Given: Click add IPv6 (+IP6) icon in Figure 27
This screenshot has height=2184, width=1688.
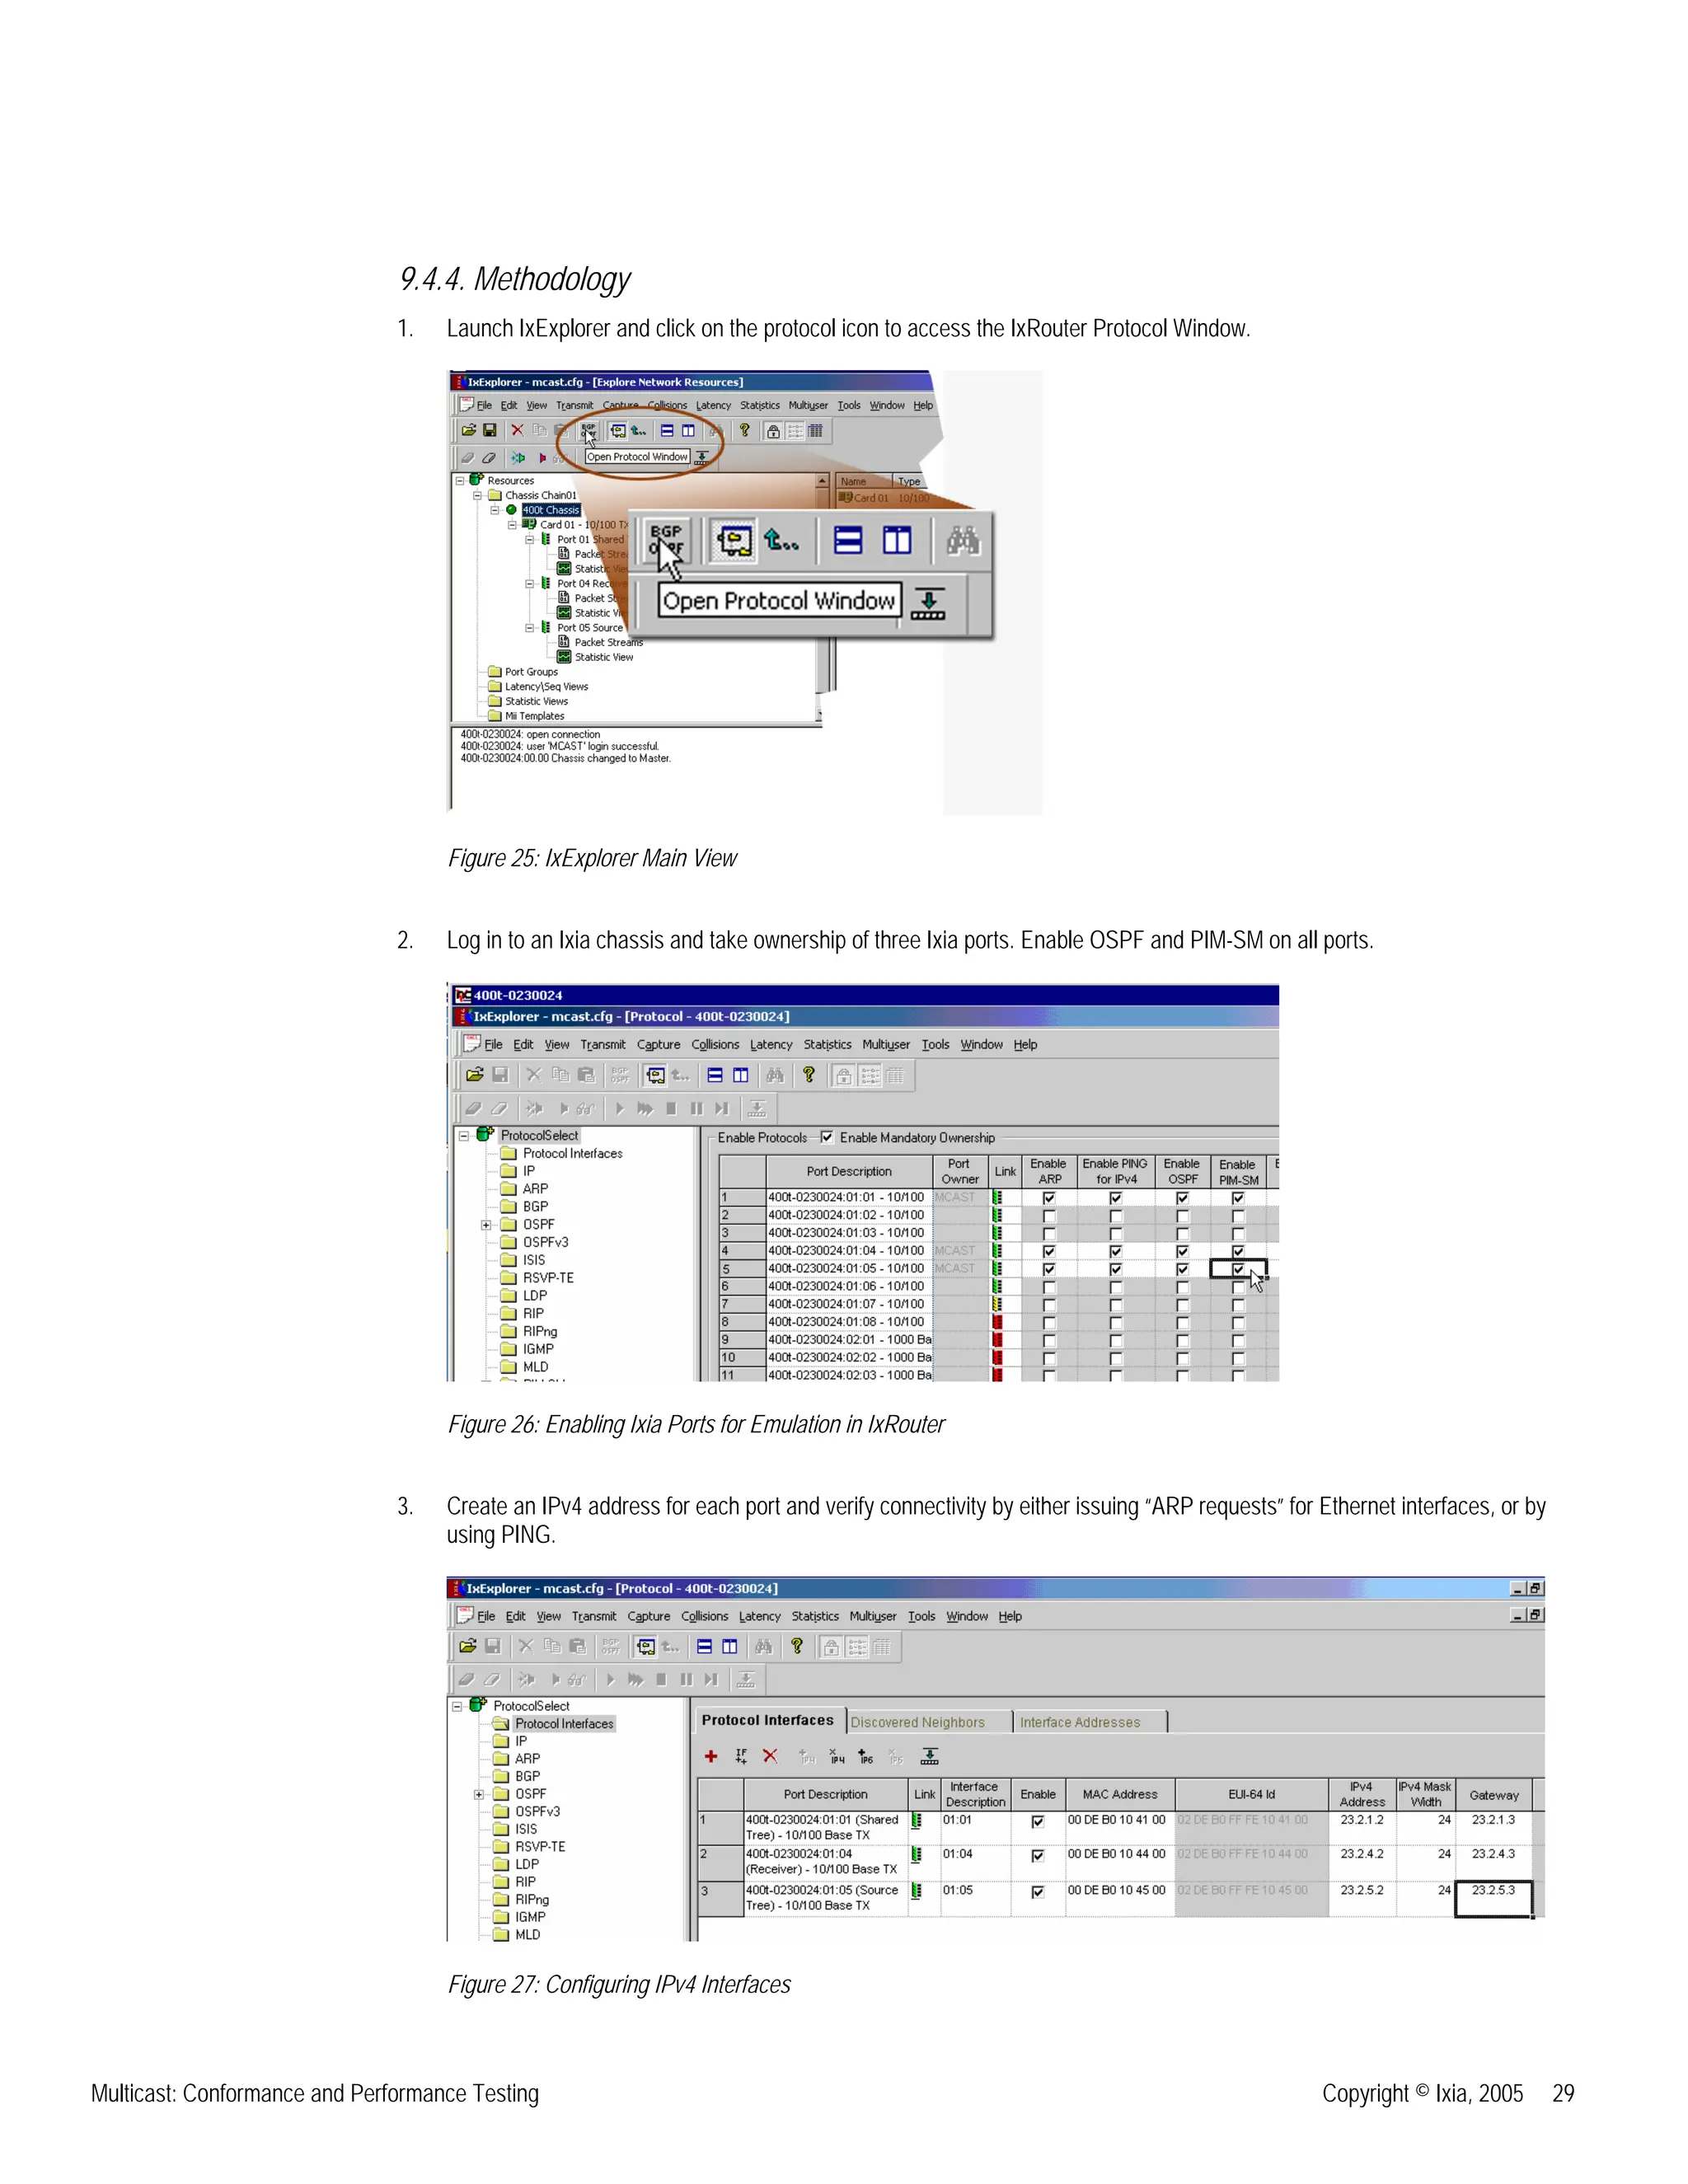Looking at the screenshot, I should 866,1756.
